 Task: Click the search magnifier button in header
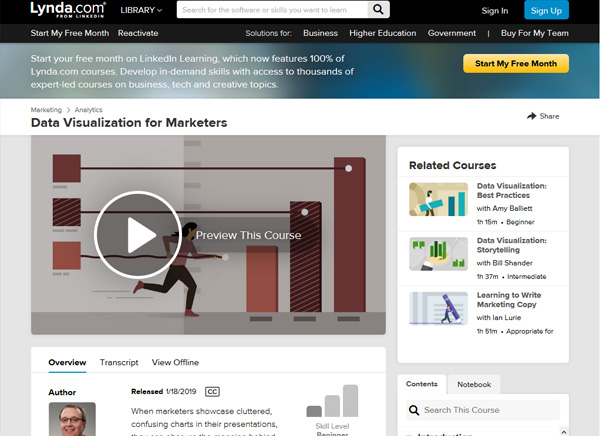click(x=378, y=10)
